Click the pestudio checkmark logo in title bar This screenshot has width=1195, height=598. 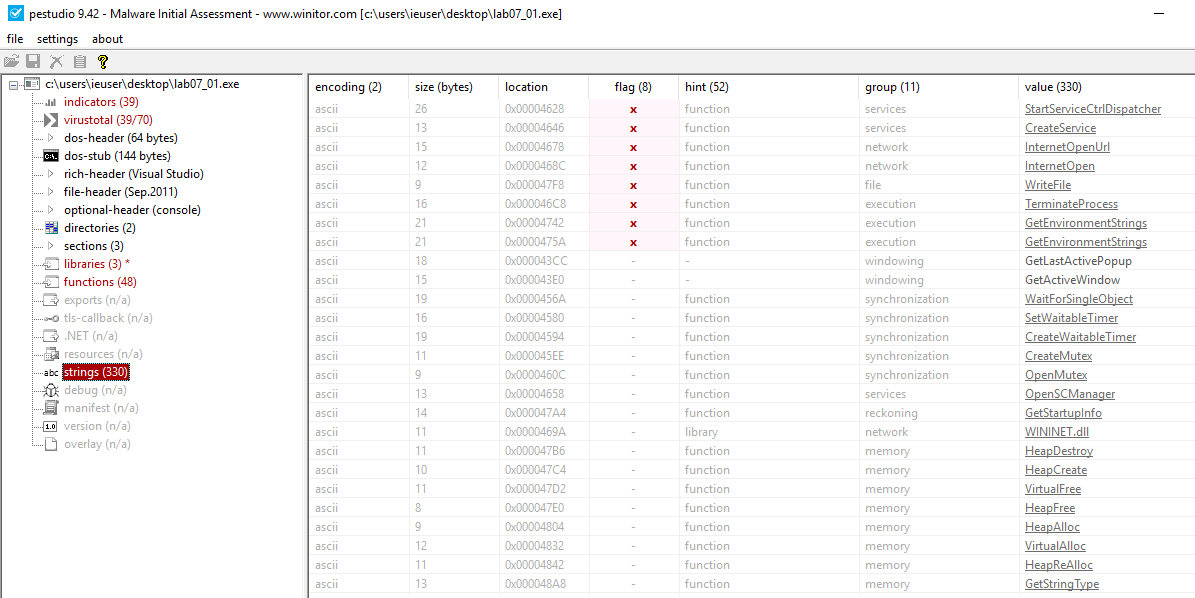14,14
